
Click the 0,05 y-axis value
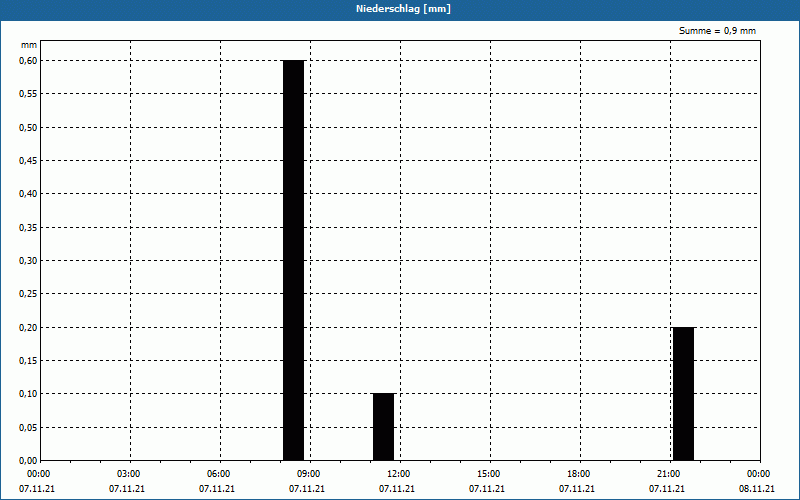coord(28,428)
